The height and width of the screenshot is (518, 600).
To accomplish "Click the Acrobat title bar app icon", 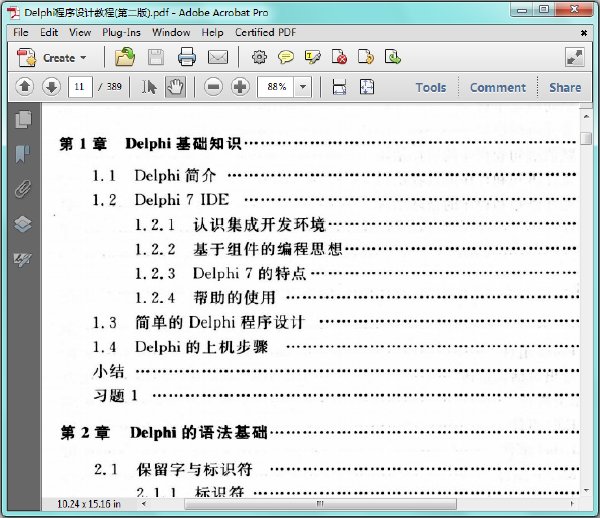I will click(x=13, y=12).
